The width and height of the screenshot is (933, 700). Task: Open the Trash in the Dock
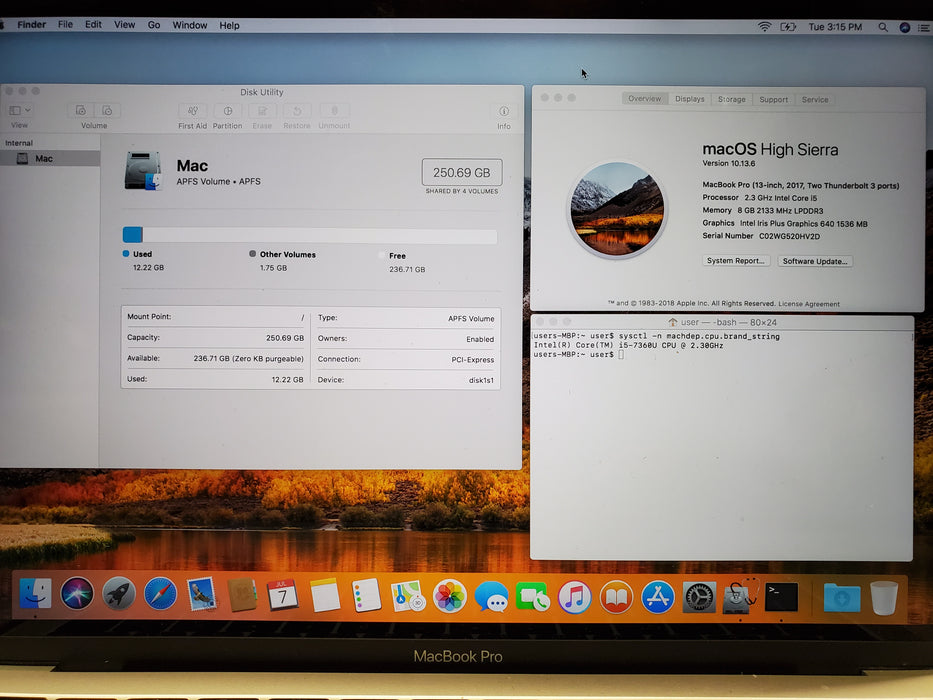(884, 598)
